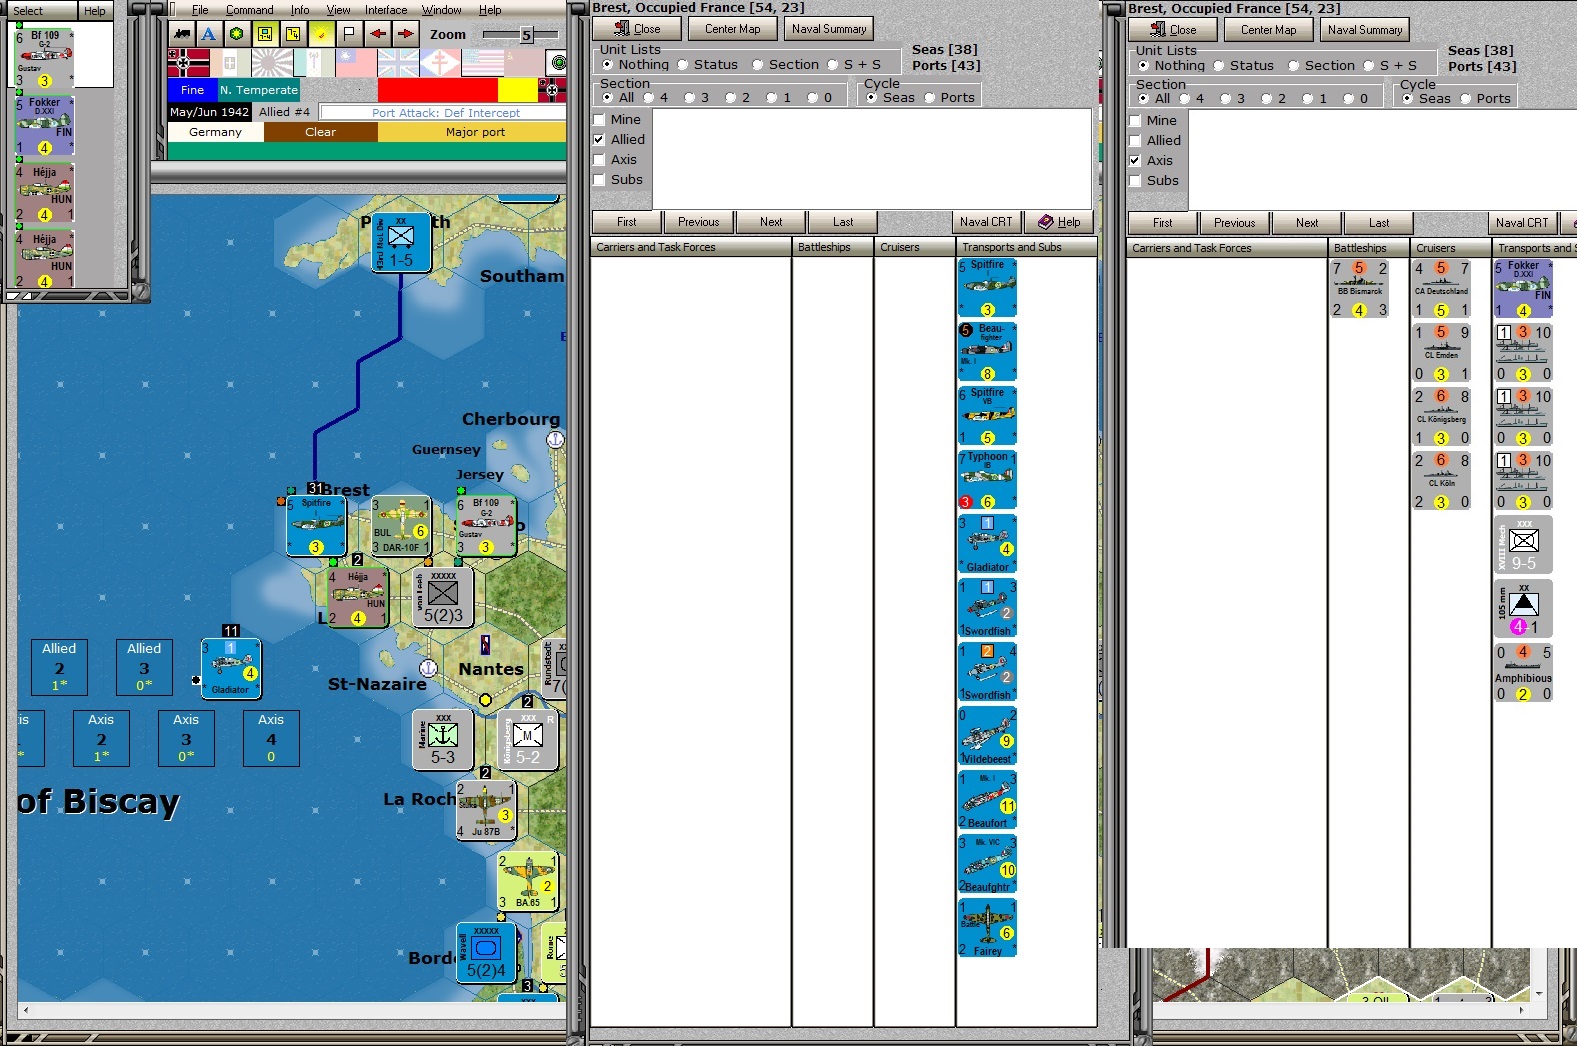Select the Vildebeest unit counter
The image size is (1577, 1046).
pos(987,736)
